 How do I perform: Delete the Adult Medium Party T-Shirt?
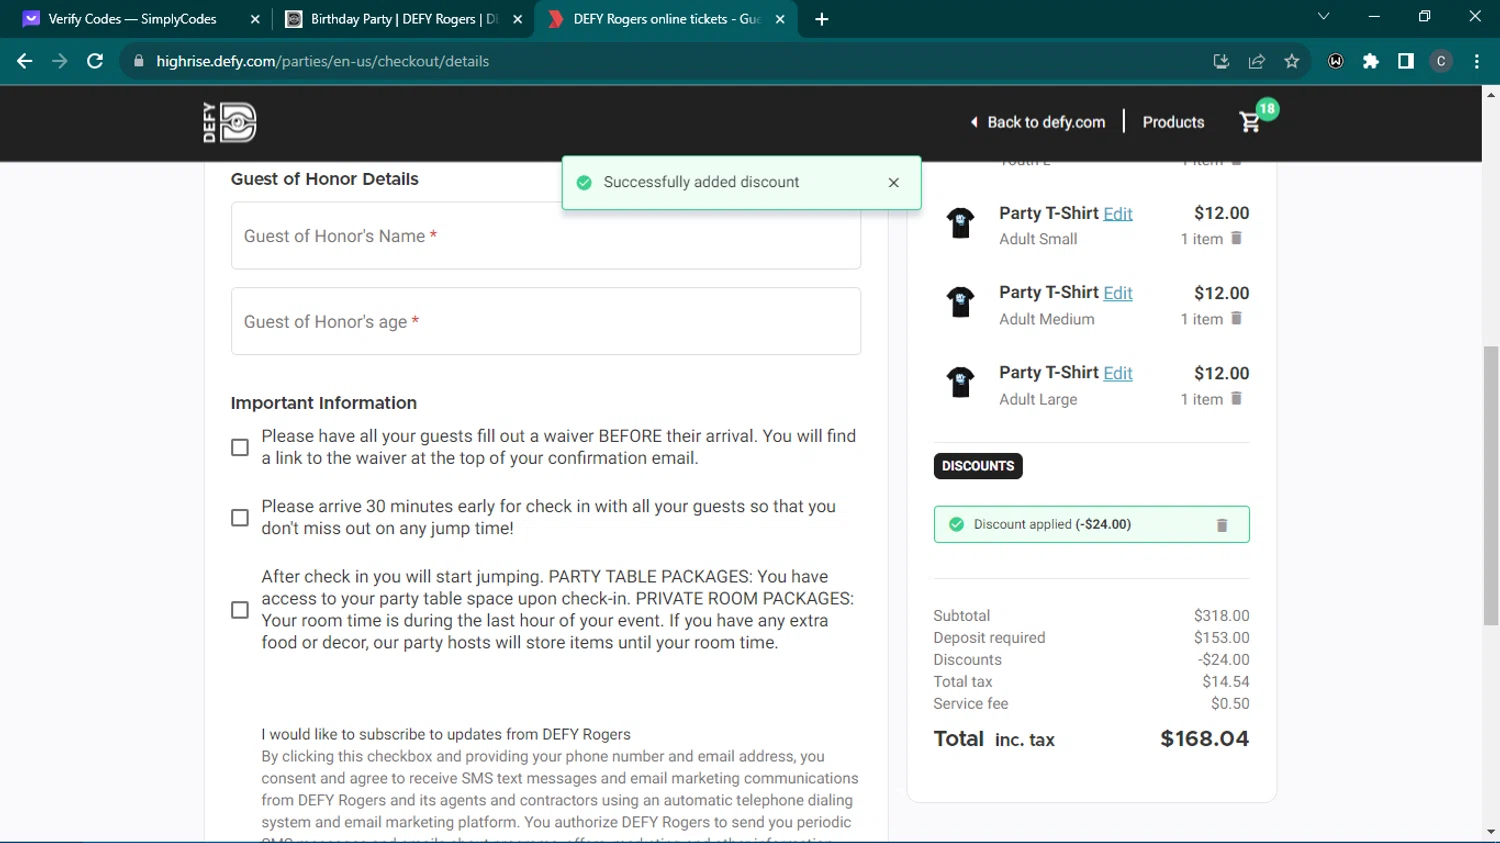tap(1236, 318)
